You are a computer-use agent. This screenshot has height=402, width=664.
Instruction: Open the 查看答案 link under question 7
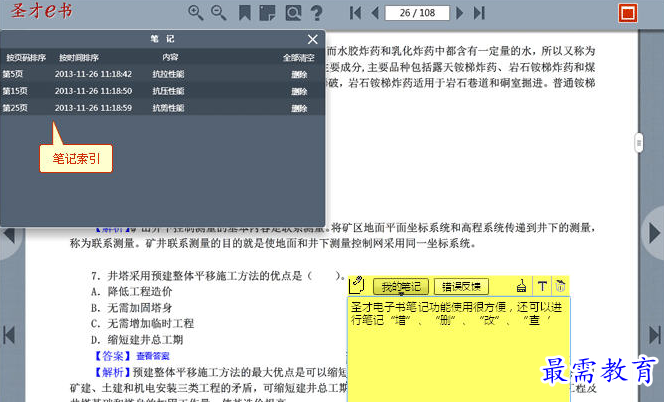click(152, 356)
